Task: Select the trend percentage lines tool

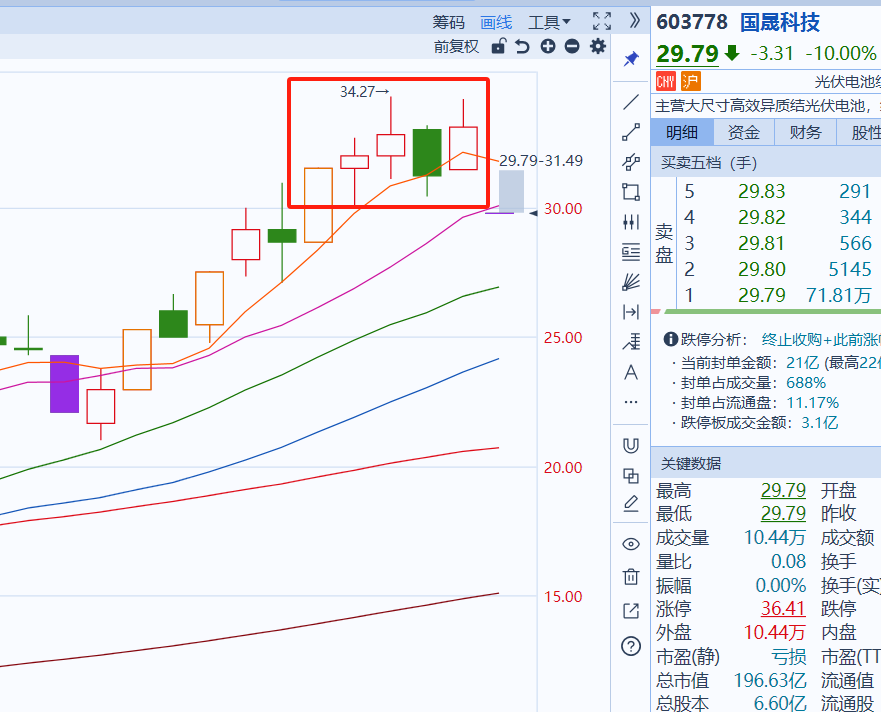Action: (631, 342)
